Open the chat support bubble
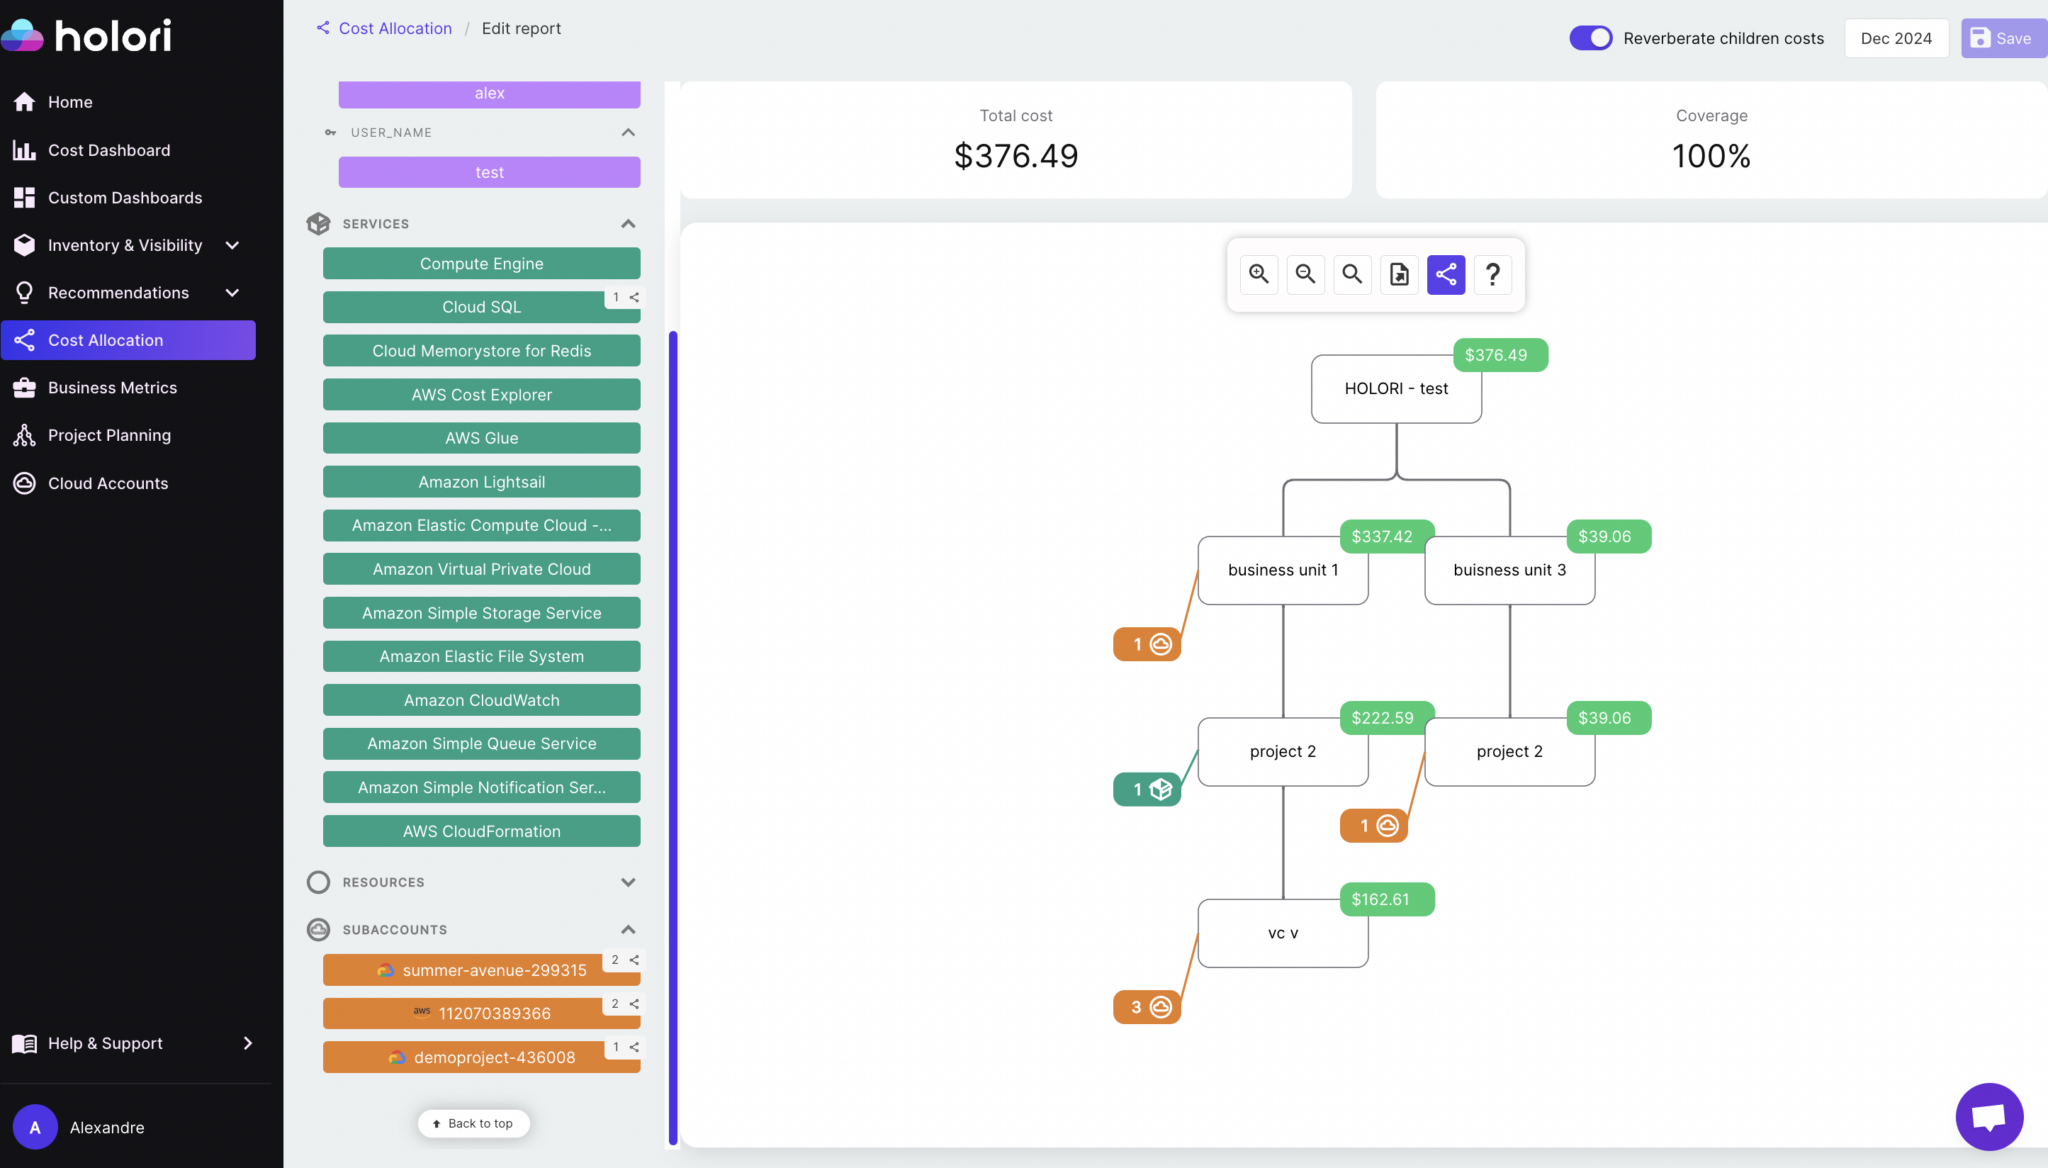The width and height of the screenshot is (2048, 1168). coord(1988,1116)
